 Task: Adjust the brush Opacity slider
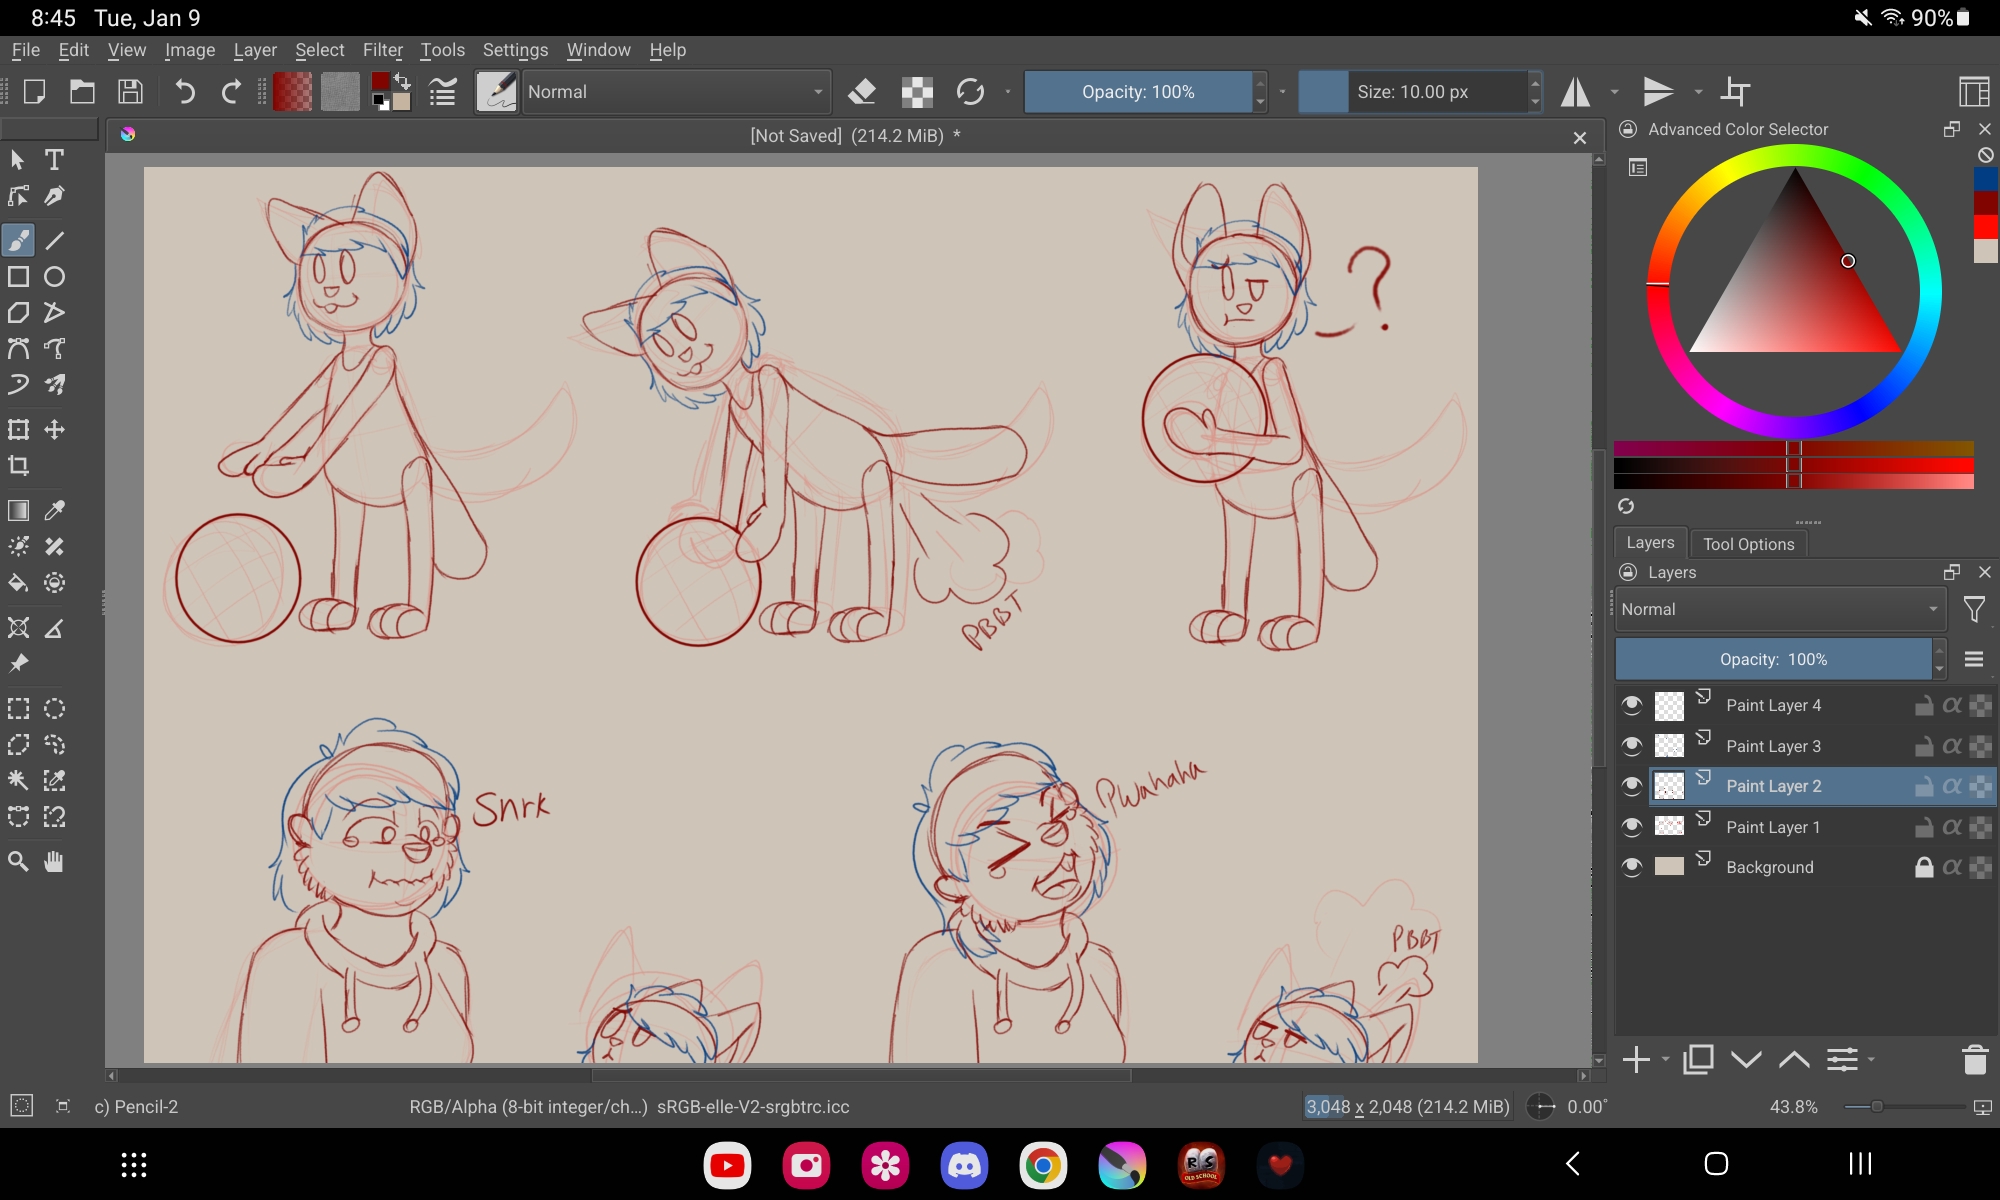click(1137, 92)
